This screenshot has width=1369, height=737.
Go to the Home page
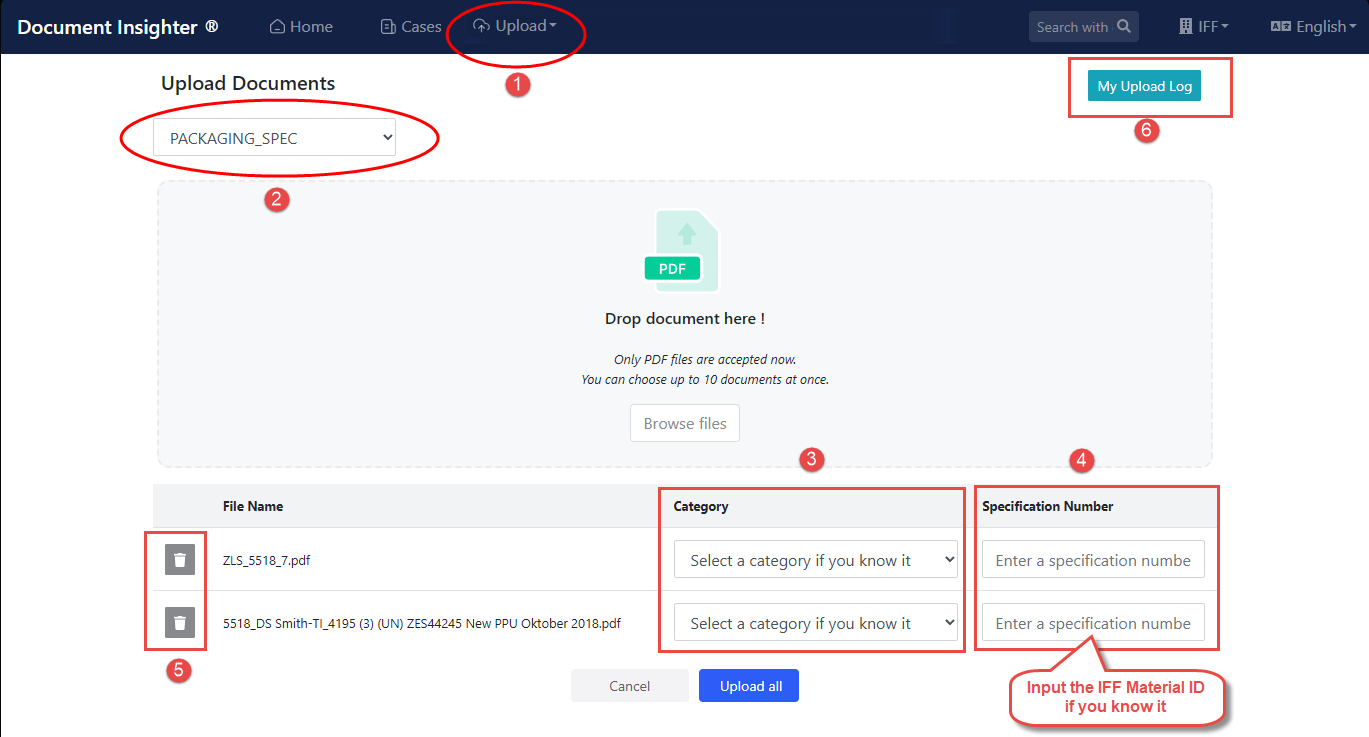coord(301,27)
